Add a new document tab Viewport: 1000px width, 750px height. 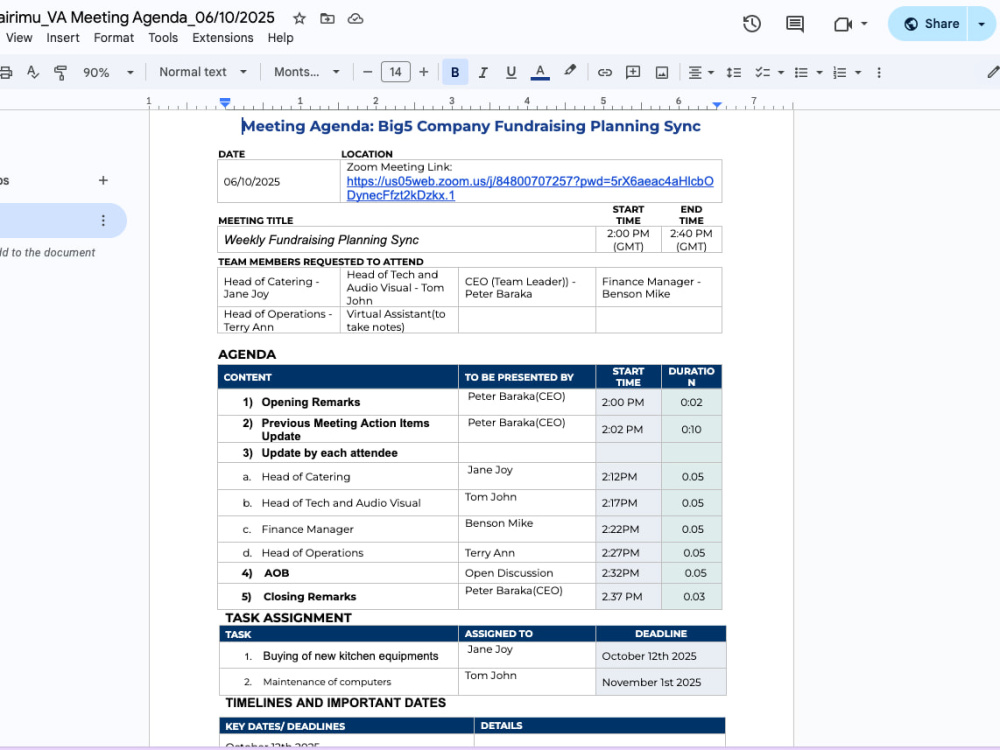click(x=103, y=180)
